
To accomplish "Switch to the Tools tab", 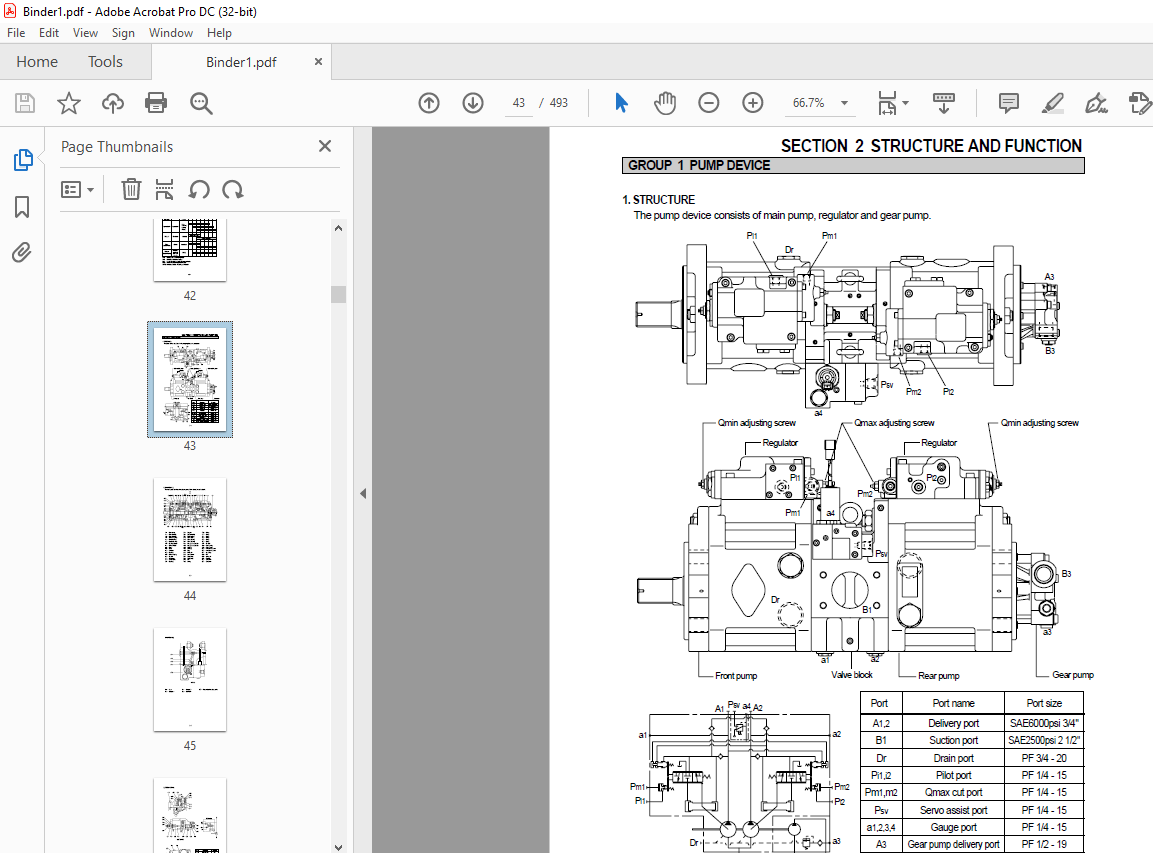I will tap(105, 62).
